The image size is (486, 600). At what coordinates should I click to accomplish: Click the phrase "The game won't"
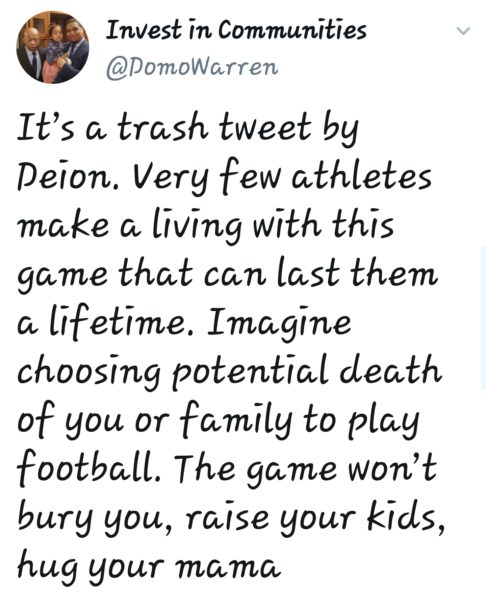pyautogui.click(x=305, y=467)
